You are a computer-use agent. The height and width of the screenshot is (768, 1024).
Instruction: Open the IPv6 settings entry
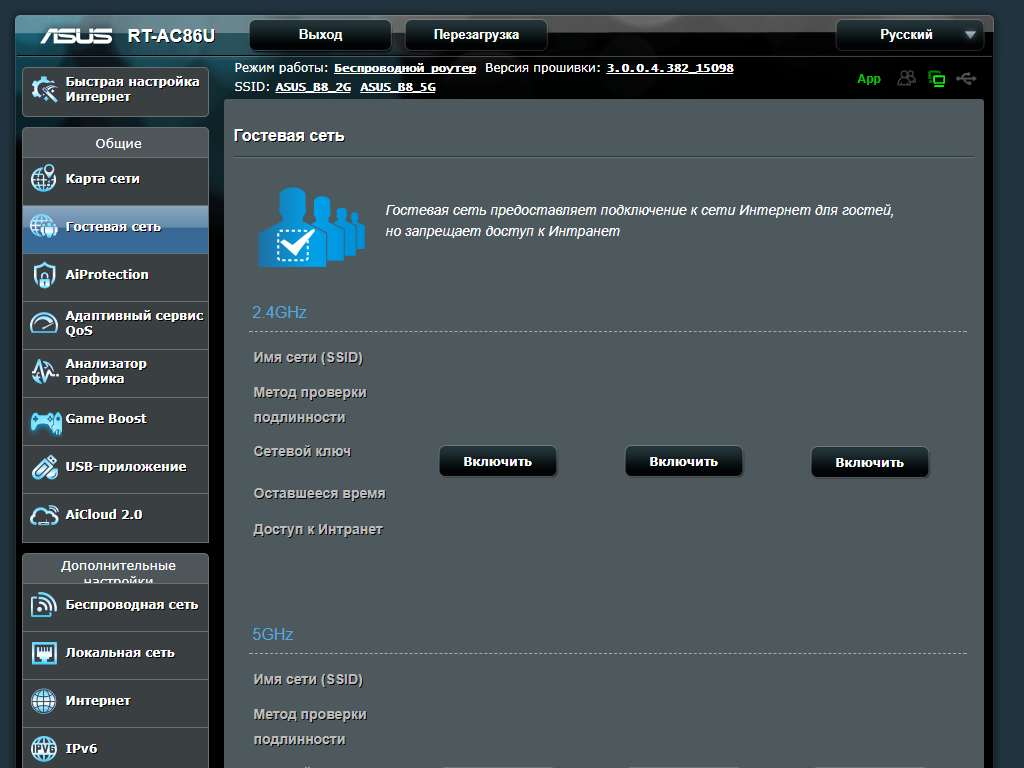(x=116, y=748)
